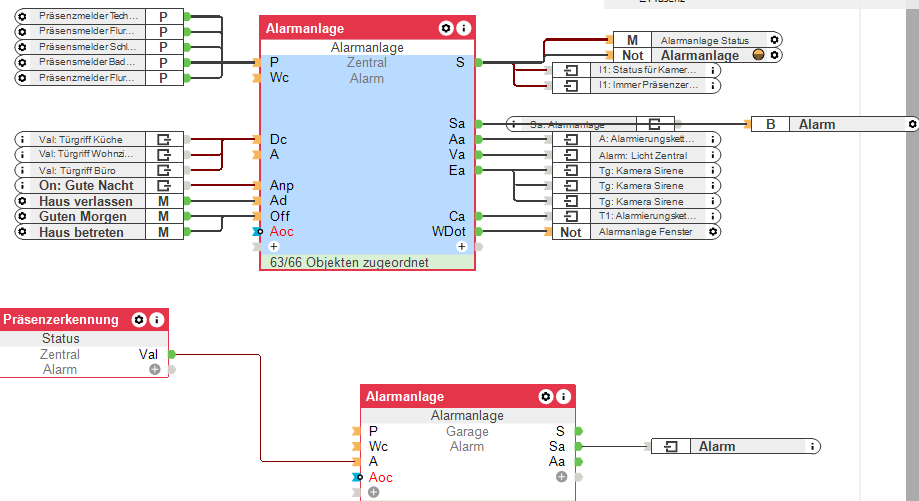919x501 pixels.
Task: Click gear icon of Haus betreten
Action: (x=22, y=232)
